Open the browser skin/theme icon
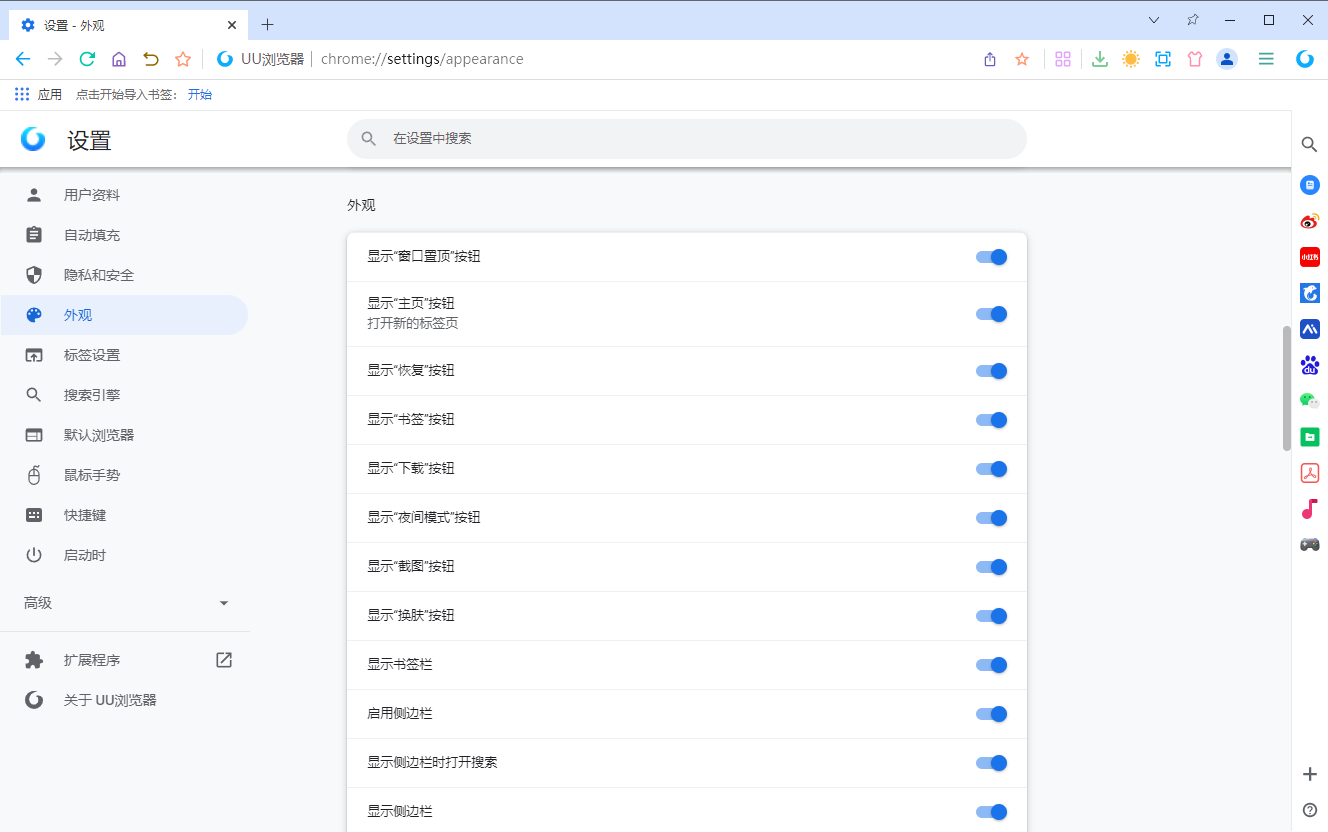Image resolution: width=1328 pixels, height=832 pixels. coord(1195,59)
